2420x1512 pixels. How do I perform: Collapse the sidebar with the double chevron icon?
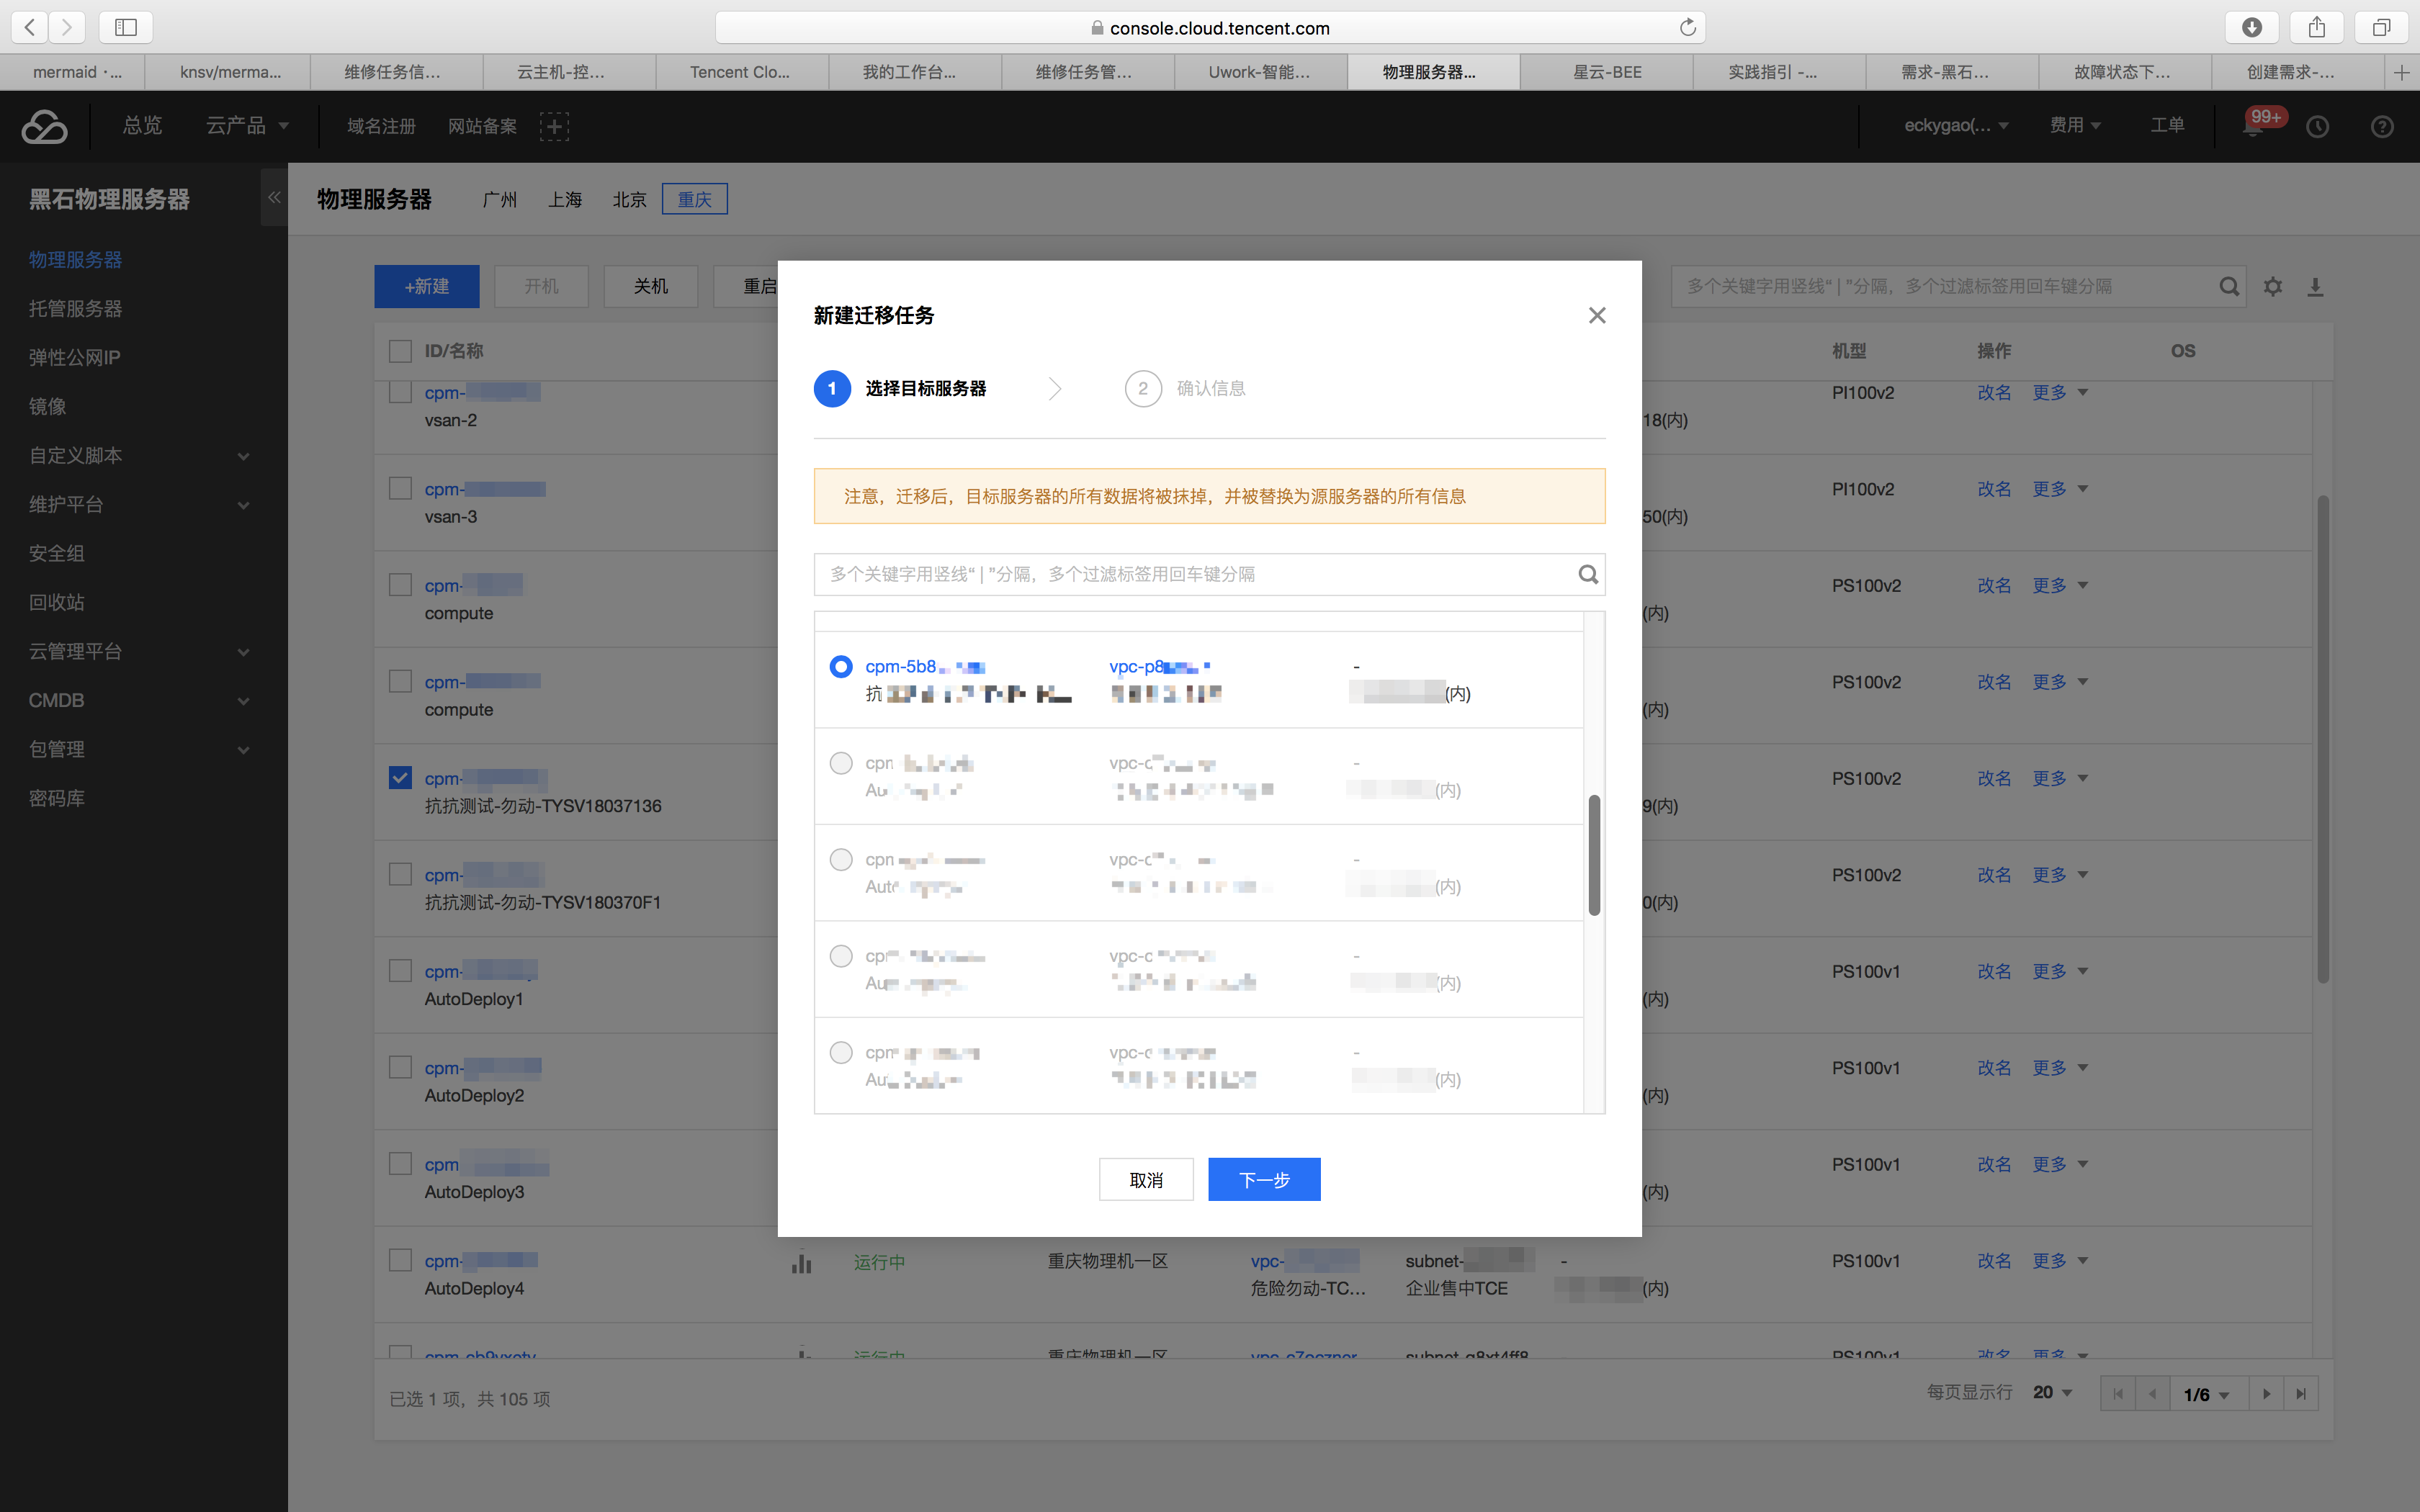coord(274,197)
